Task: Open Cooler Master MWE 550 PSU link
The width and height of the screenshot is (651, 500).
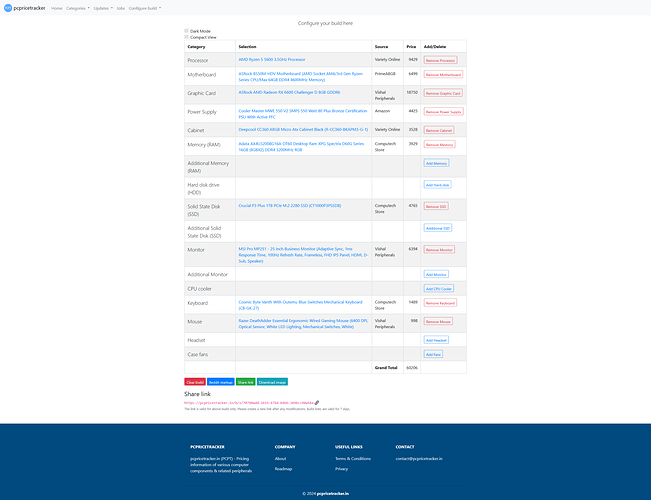Action: pyautogui.click(x=303, y=114)
